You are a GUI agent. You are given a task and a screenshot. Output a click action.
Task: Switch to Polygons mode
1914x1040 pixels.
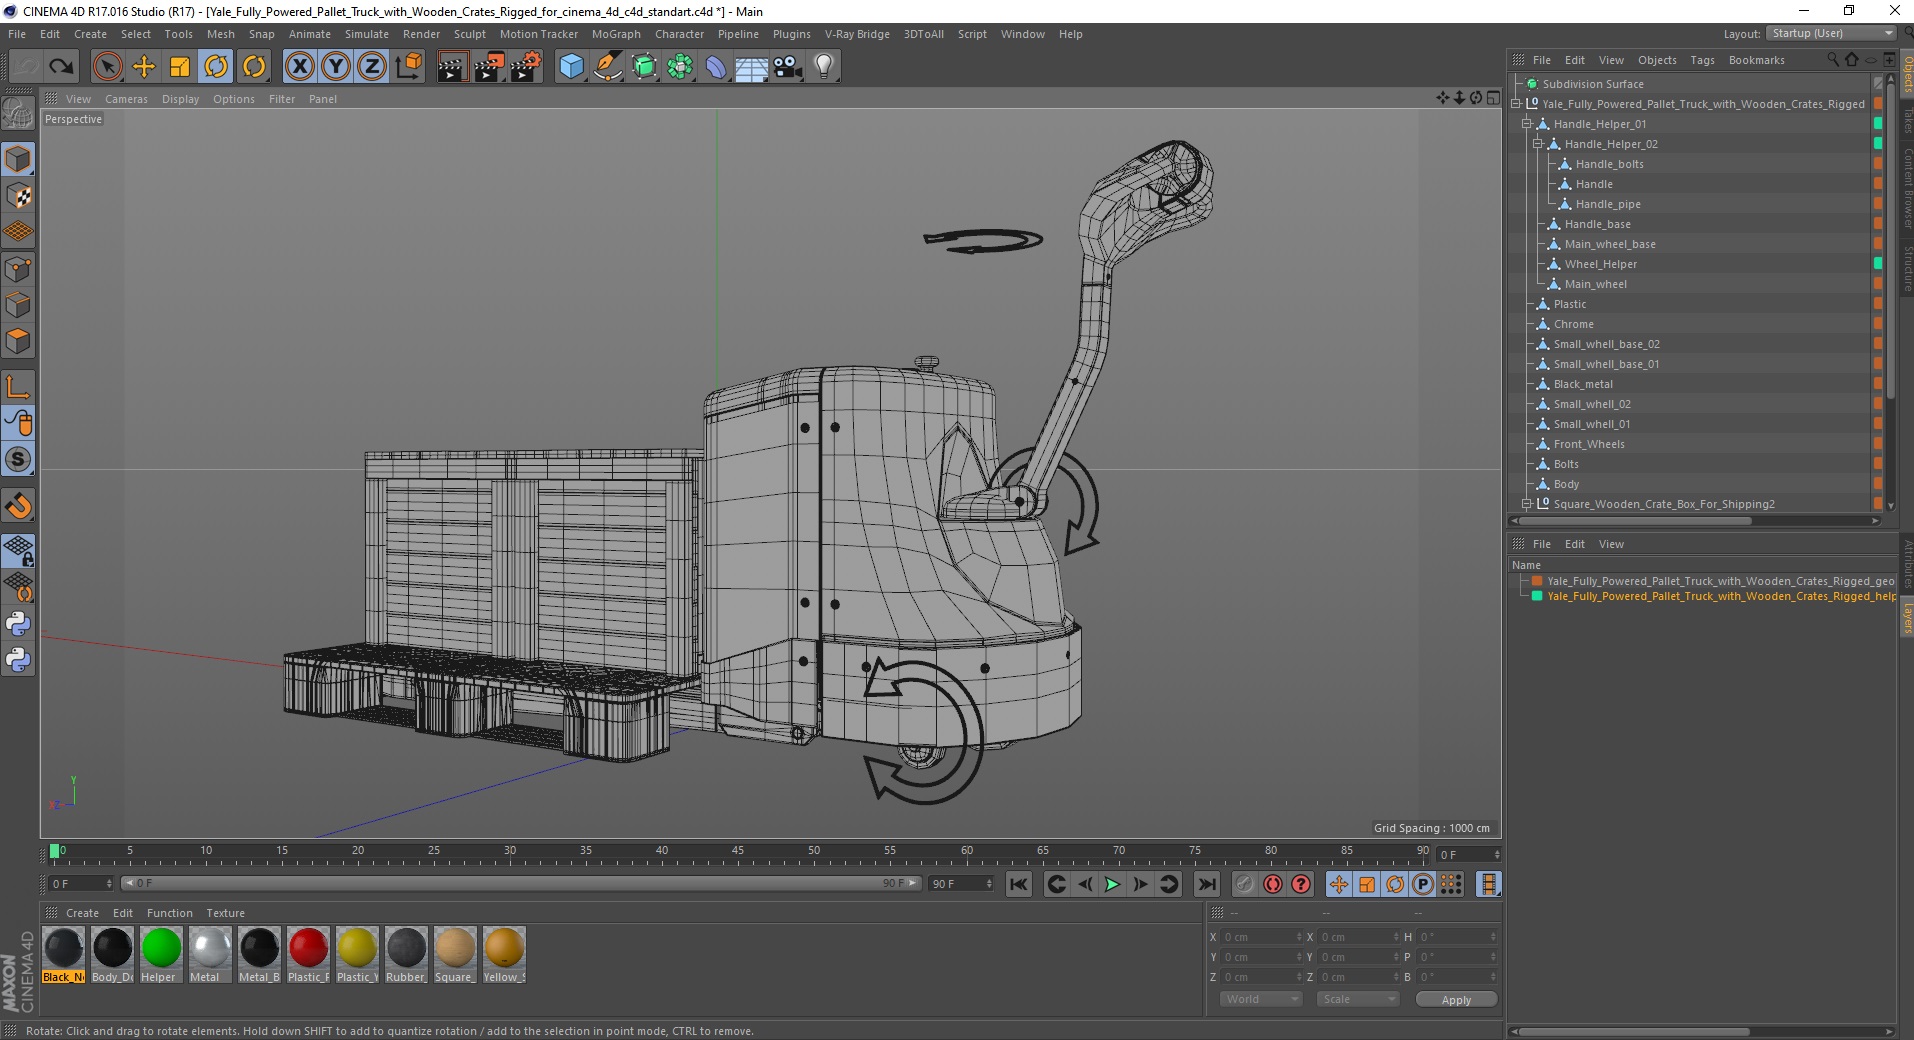[x=18, y=341]
